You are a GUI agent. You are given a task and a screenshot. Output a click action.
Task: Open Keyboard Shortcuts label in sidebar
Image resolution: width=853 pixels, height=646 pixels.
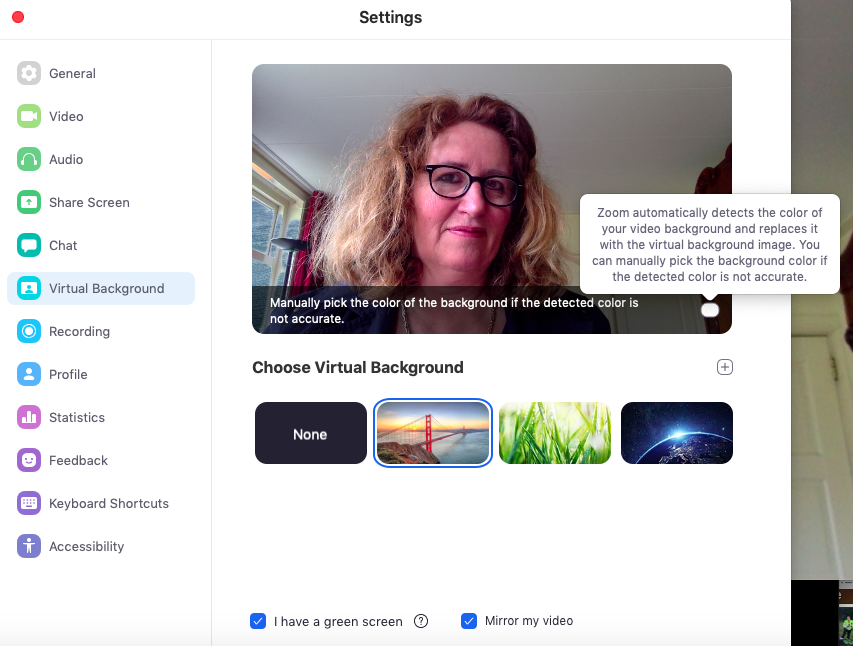click(109, 503)
